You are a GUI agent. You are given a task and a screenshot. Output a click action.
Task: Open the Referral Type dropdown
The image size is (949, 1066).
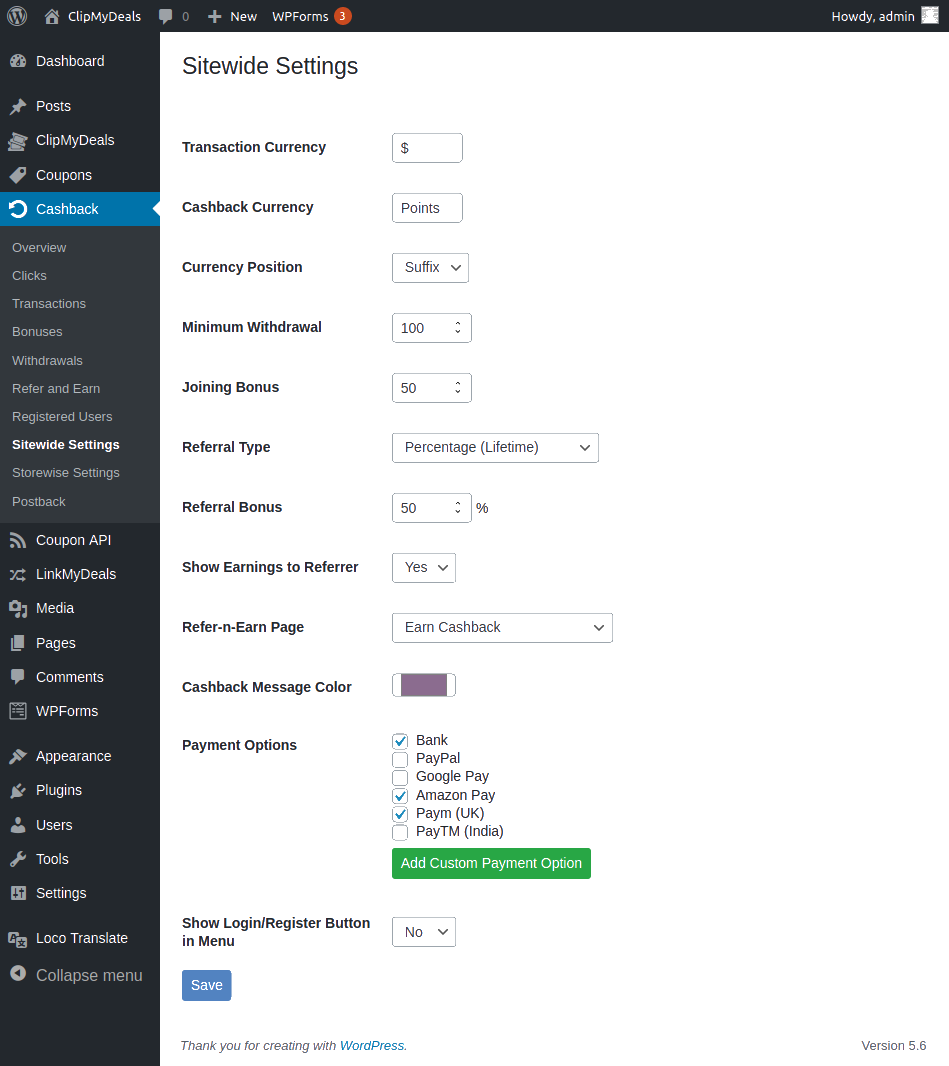(x=496, y=448)
